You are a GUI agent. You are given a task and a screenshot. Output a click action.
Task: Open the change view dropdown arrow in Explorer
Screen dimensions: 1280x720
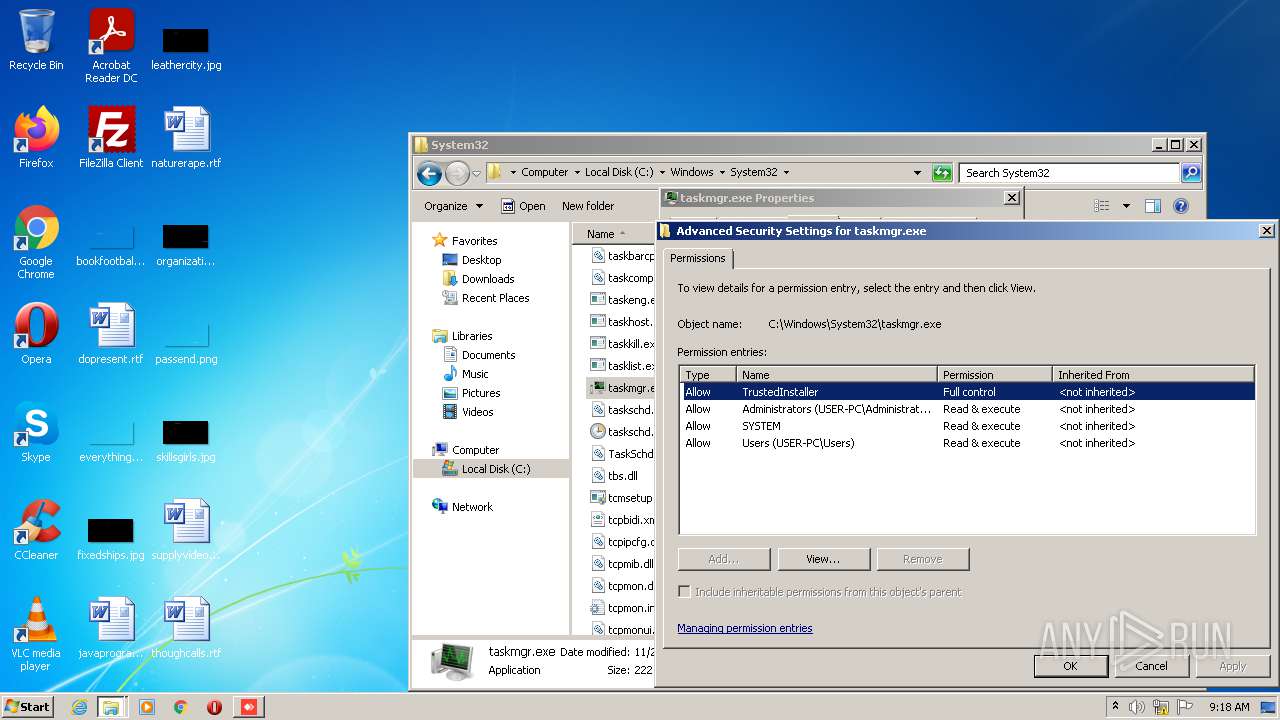pos(1126,206)
